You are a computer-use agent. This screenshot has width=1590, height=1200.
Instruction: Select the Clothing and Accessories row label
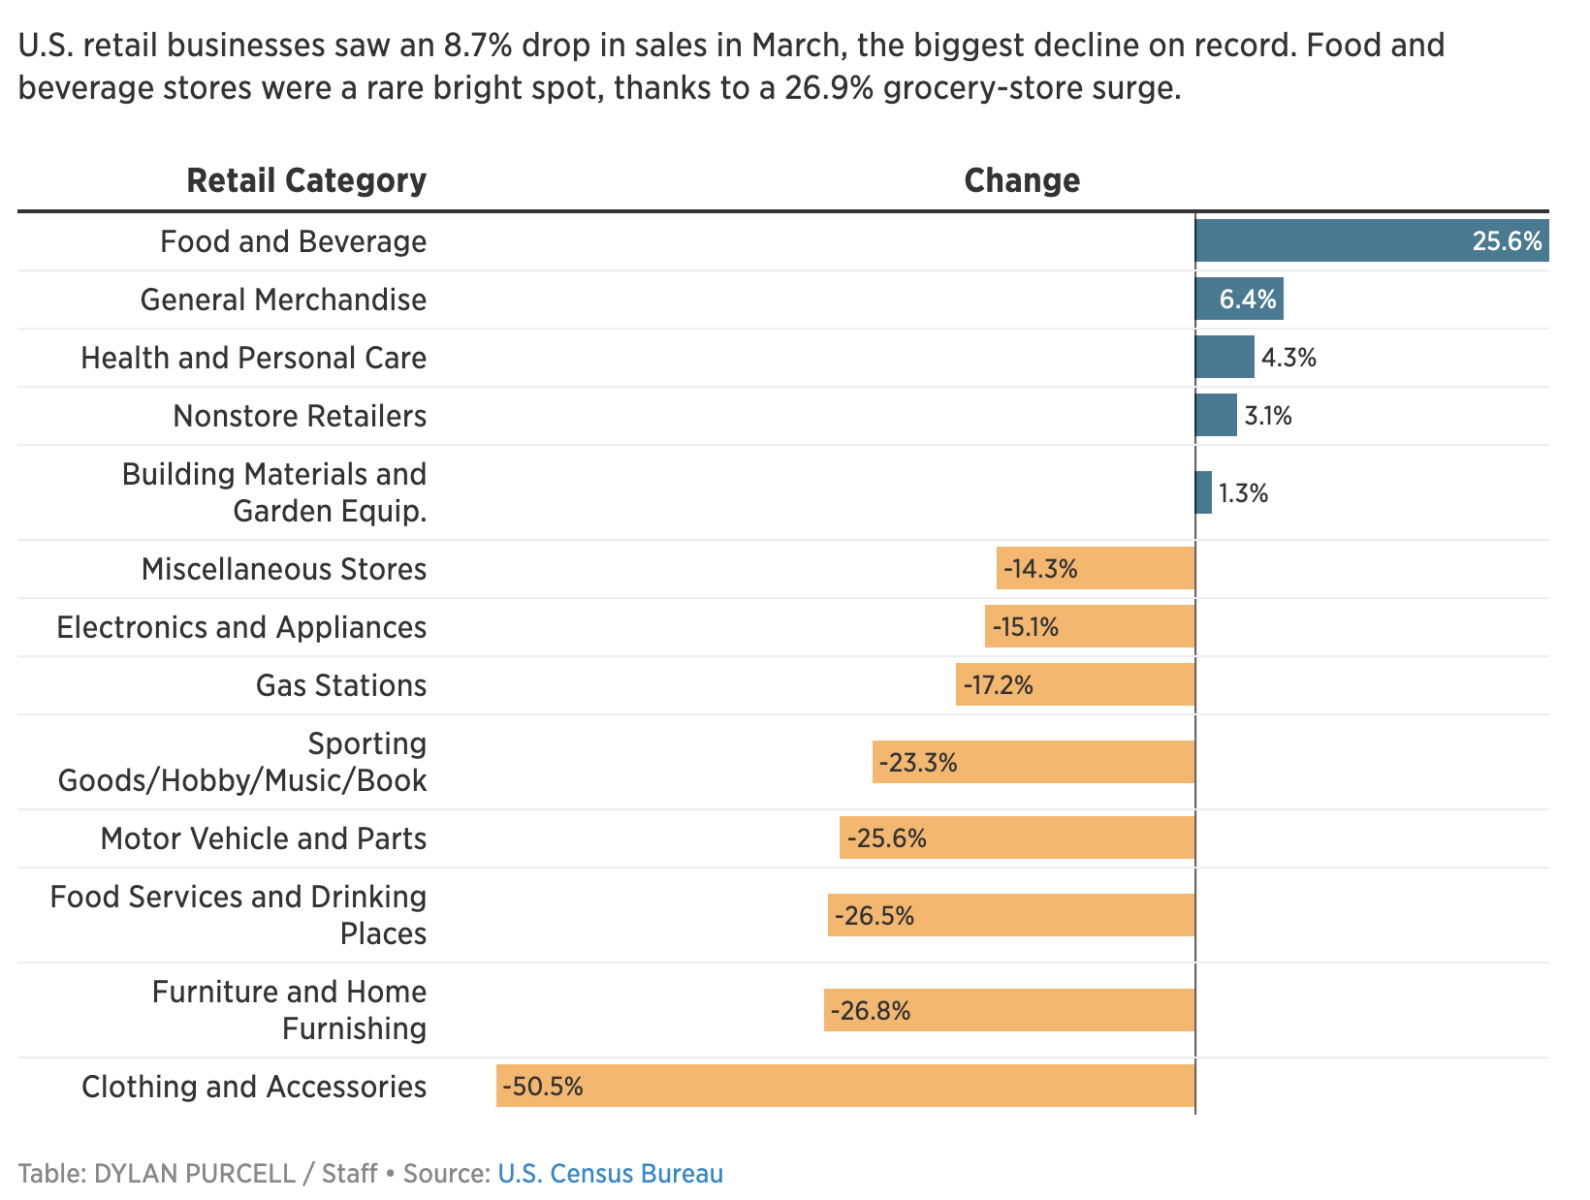254,1086
